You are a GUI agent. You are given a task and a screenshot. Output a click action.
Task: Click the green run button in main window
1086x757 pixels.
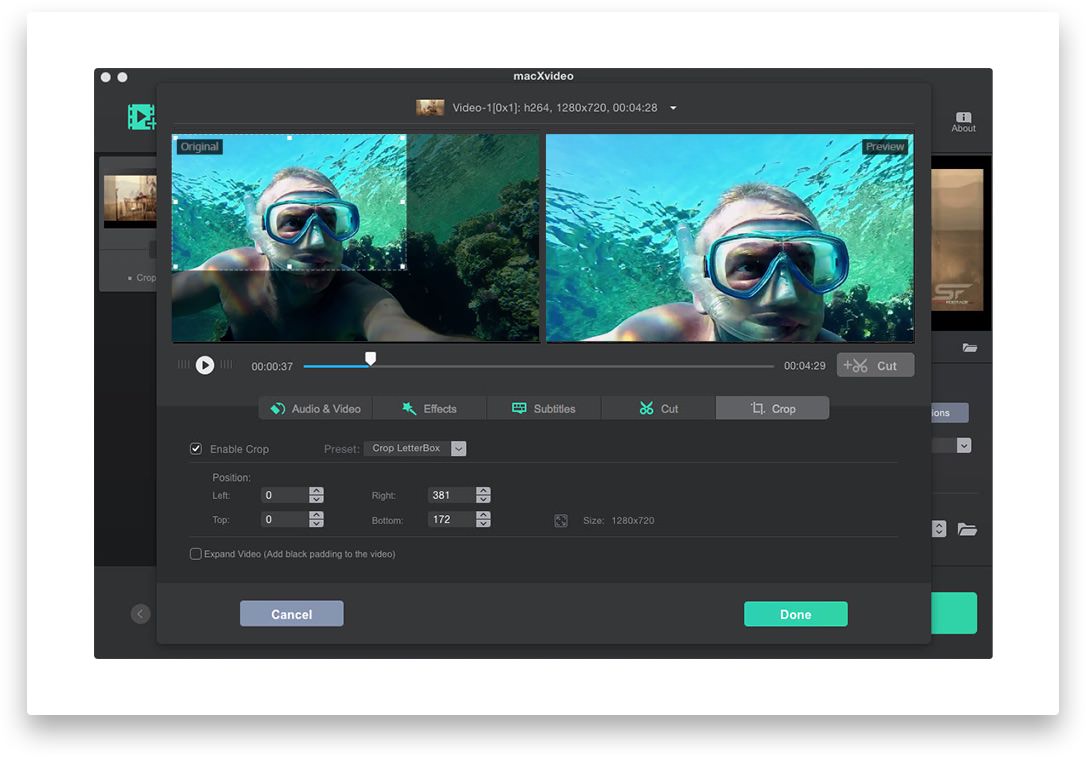click(x=954, y=613)
